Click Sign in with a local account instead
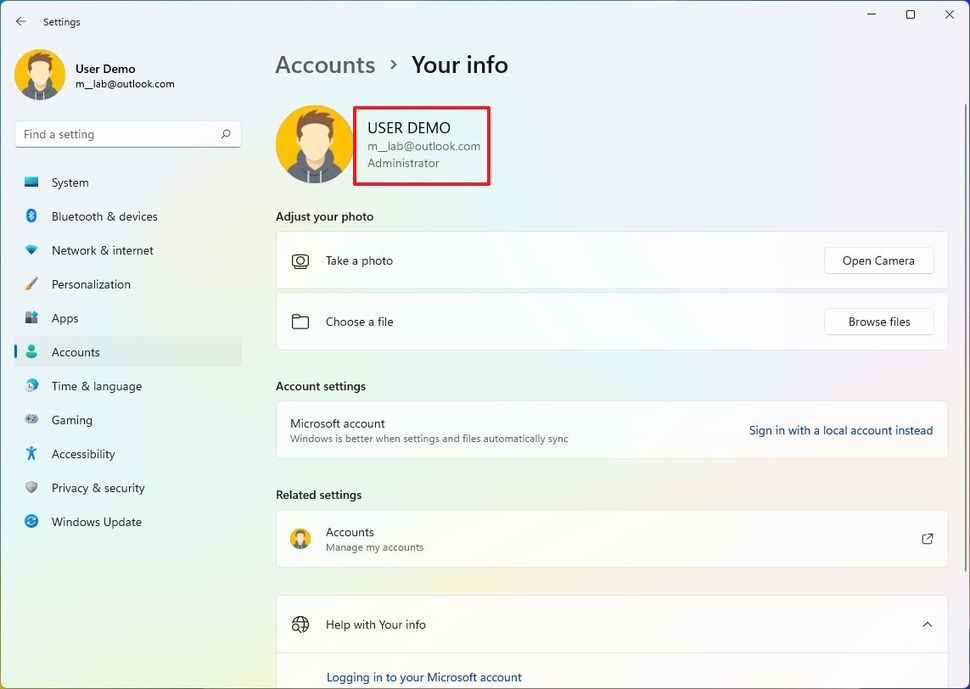 point(840,431)
